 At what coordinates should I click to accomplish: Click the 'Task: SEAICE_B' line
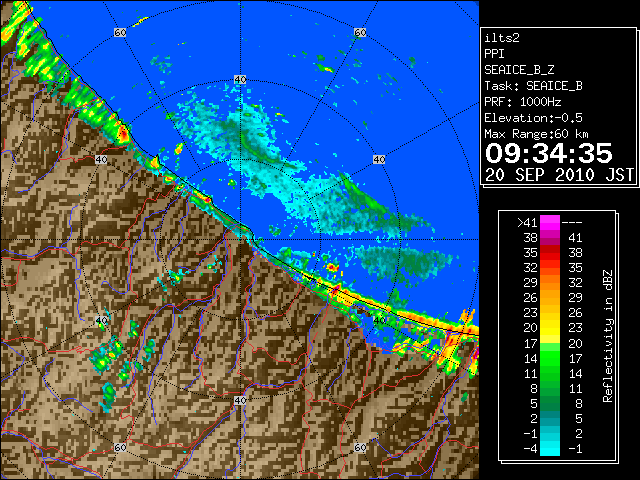(533, 86)
